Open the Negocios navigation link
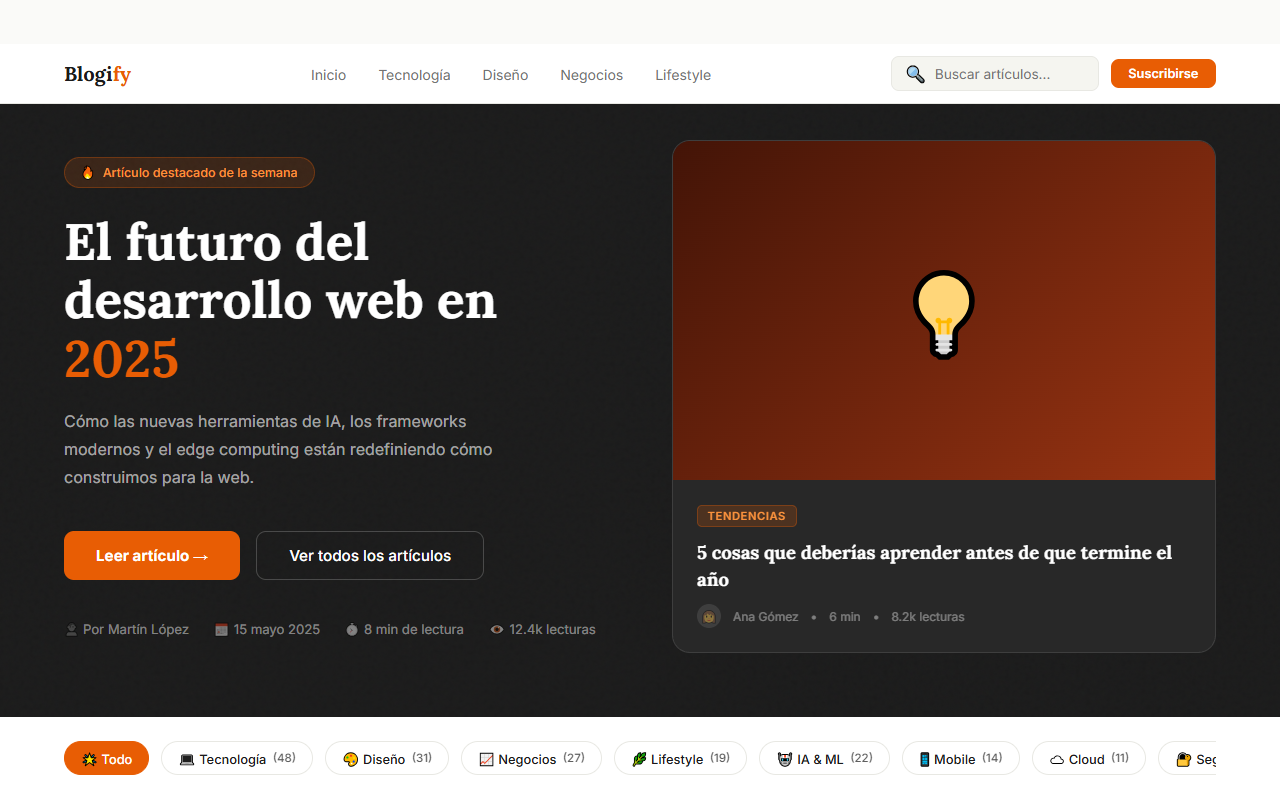The image size is (1280, 800). coord(592,75)
